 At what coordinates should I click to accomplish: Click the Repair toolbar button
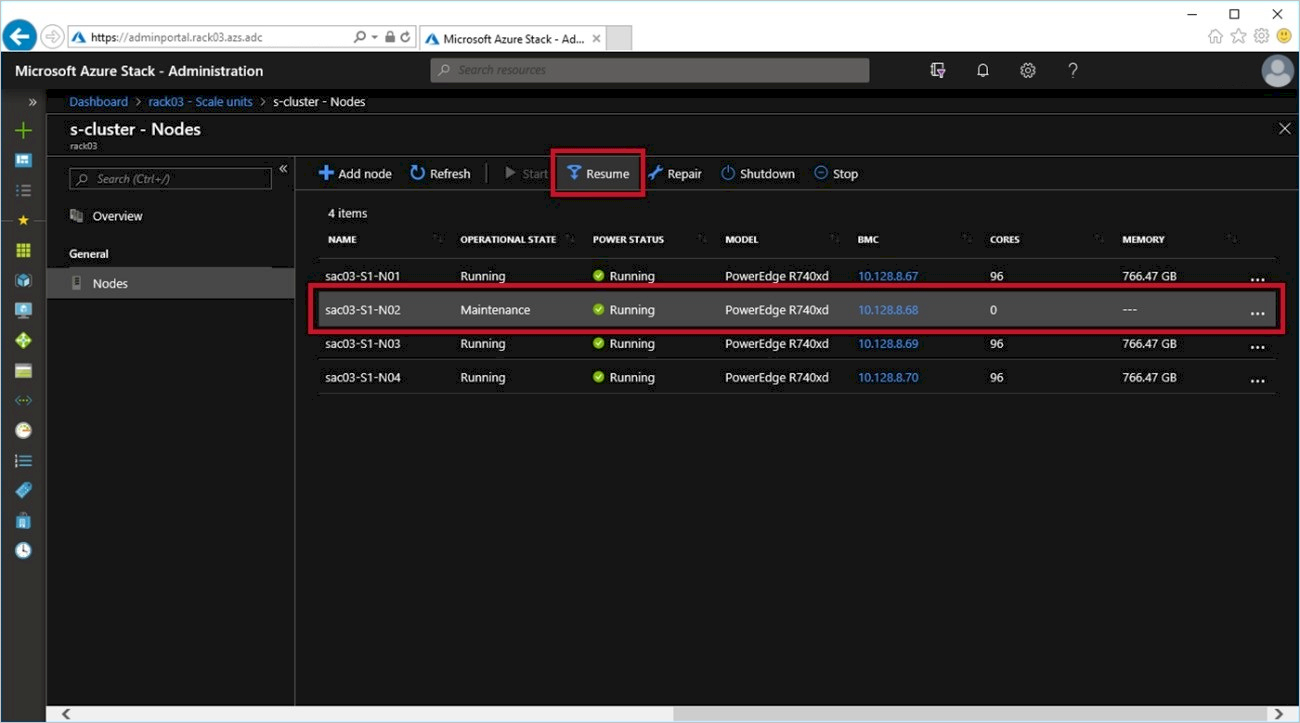click(x=674, y=173)
